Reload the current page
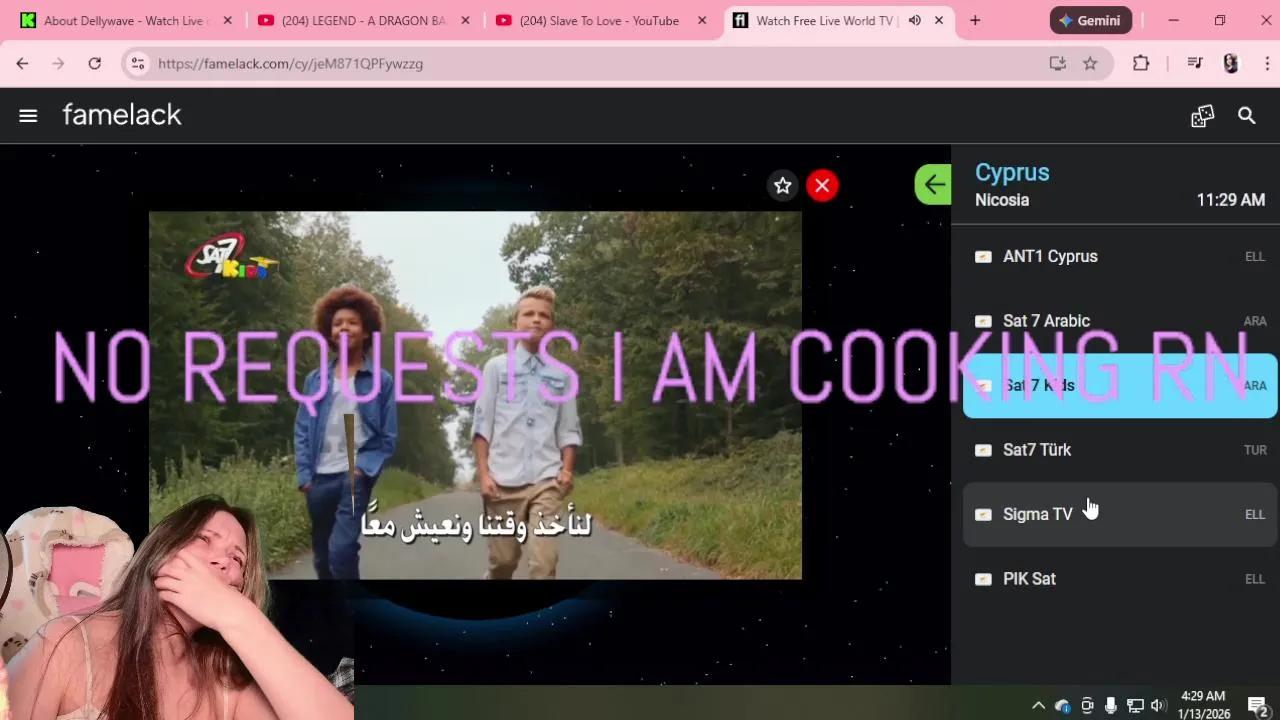 [x=94, y=63]
